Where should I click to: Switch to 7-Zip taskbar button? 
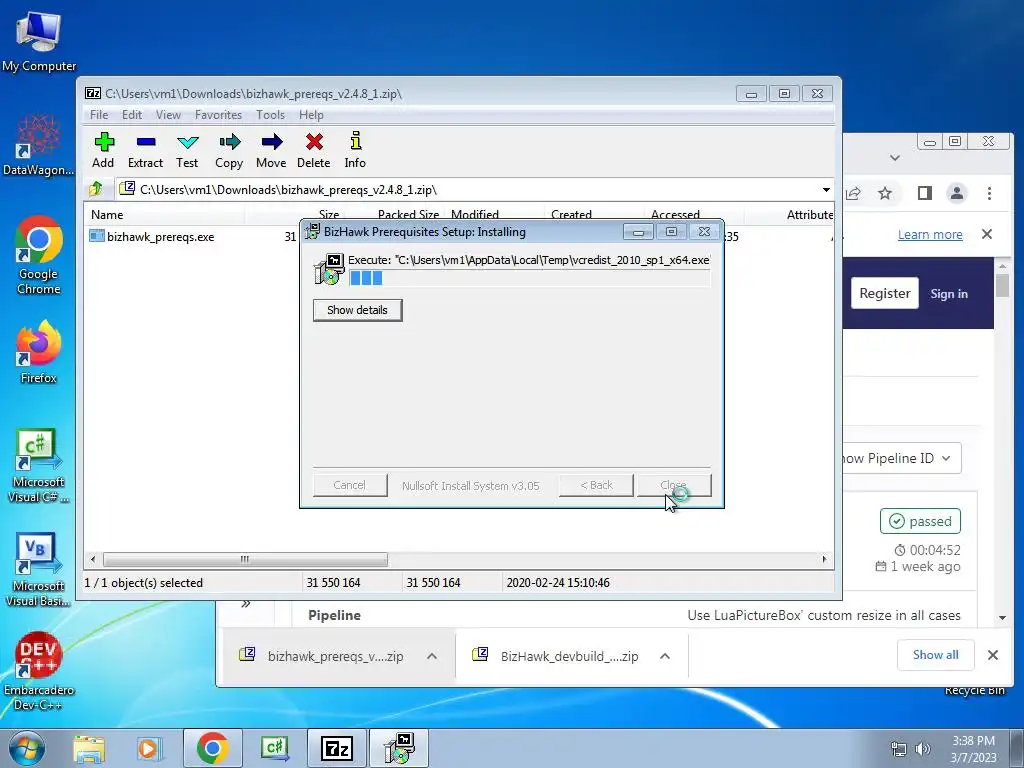point(337,748)
